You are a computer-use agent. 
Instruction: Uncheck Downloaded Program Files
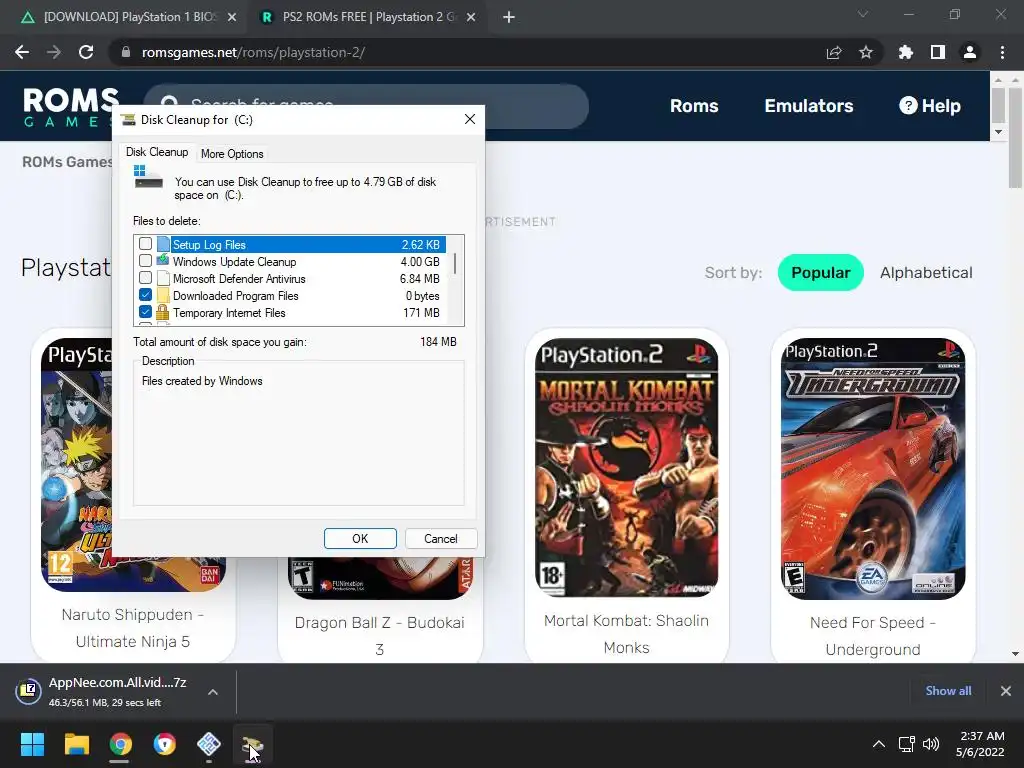(x=146, y=295)
